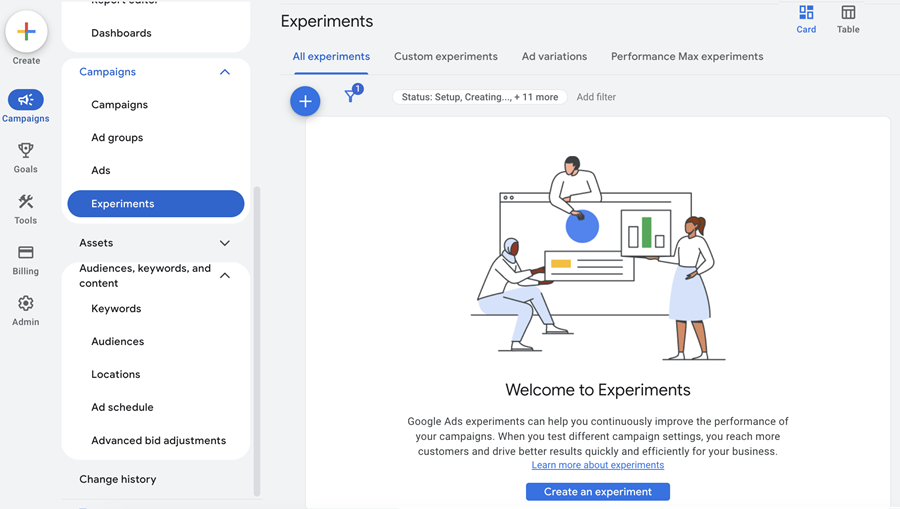The image size is (900, 509).
Task: Open the Tools wrench icon
Action: [26, 201]
